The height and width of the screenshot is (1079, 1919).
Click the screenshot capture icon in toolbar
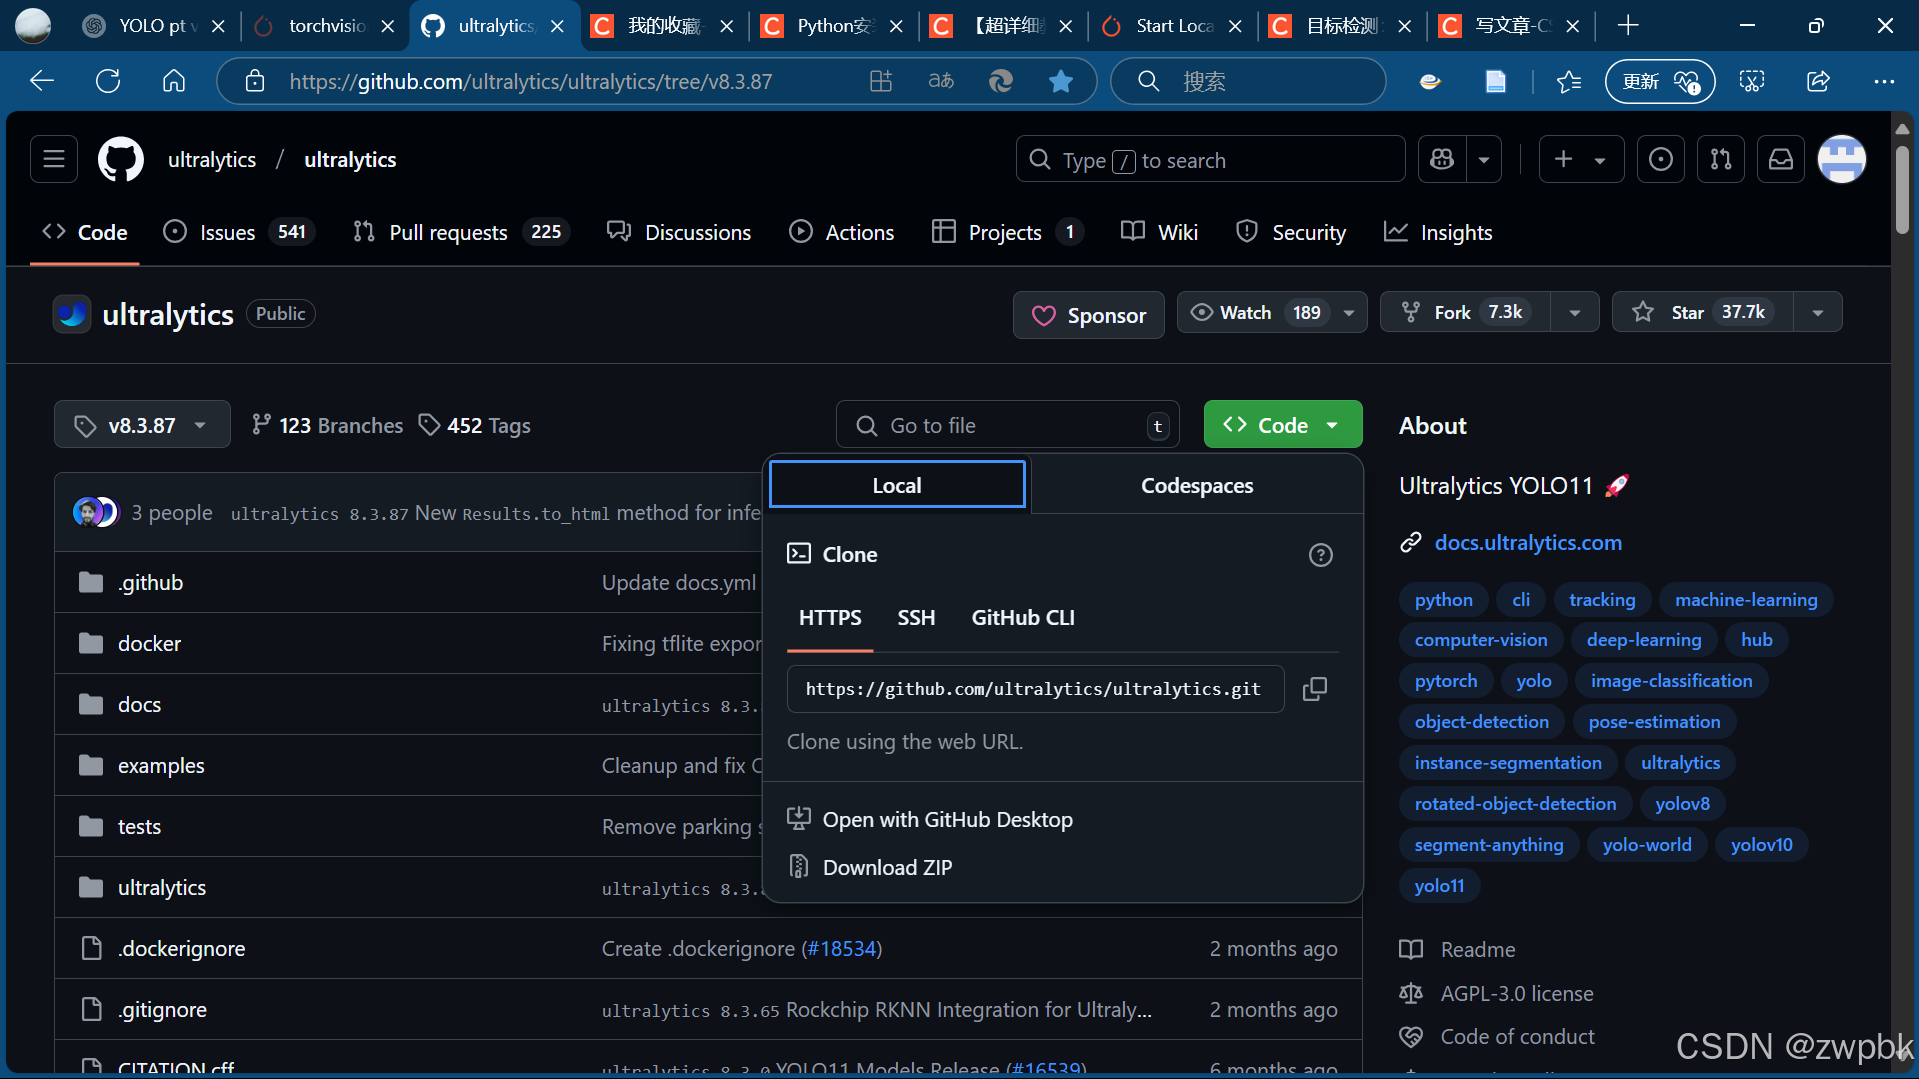point(1752,81)
